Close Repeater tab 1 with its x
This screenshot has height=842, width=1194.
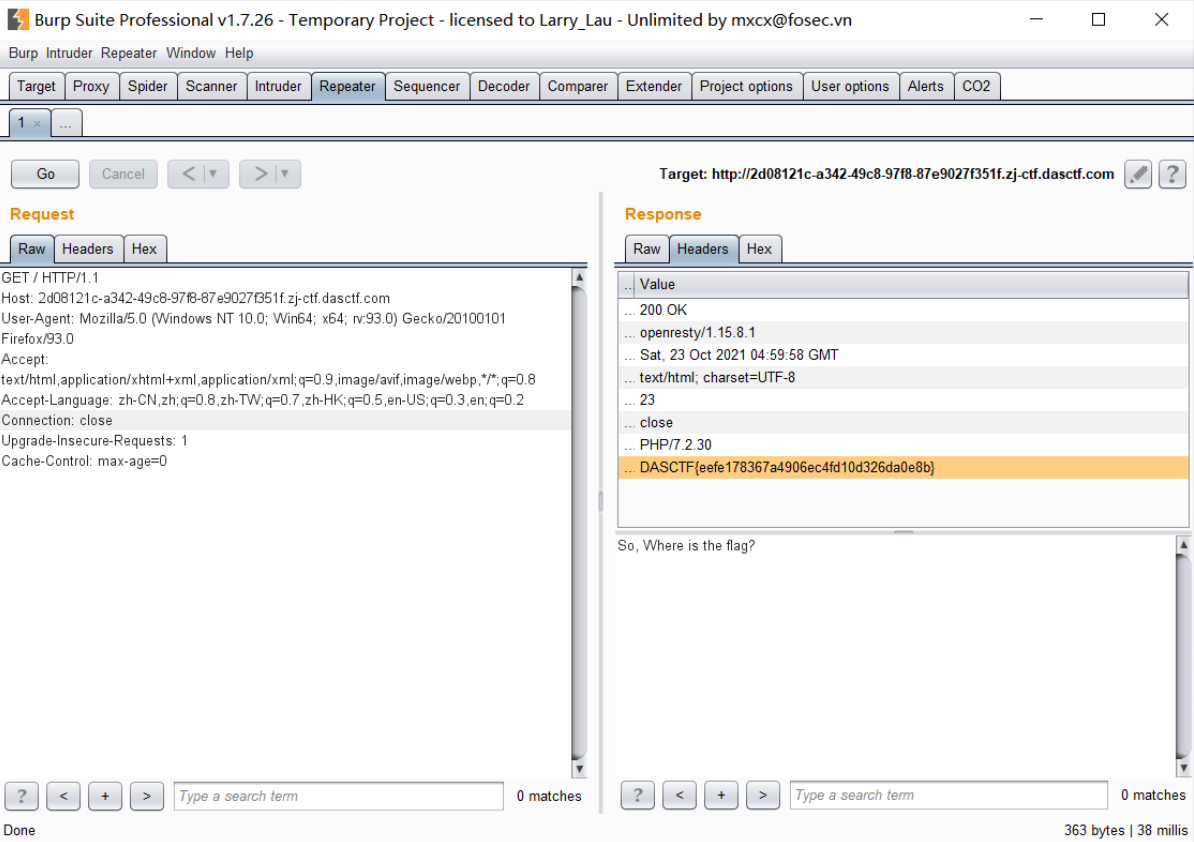click(37, 123)
